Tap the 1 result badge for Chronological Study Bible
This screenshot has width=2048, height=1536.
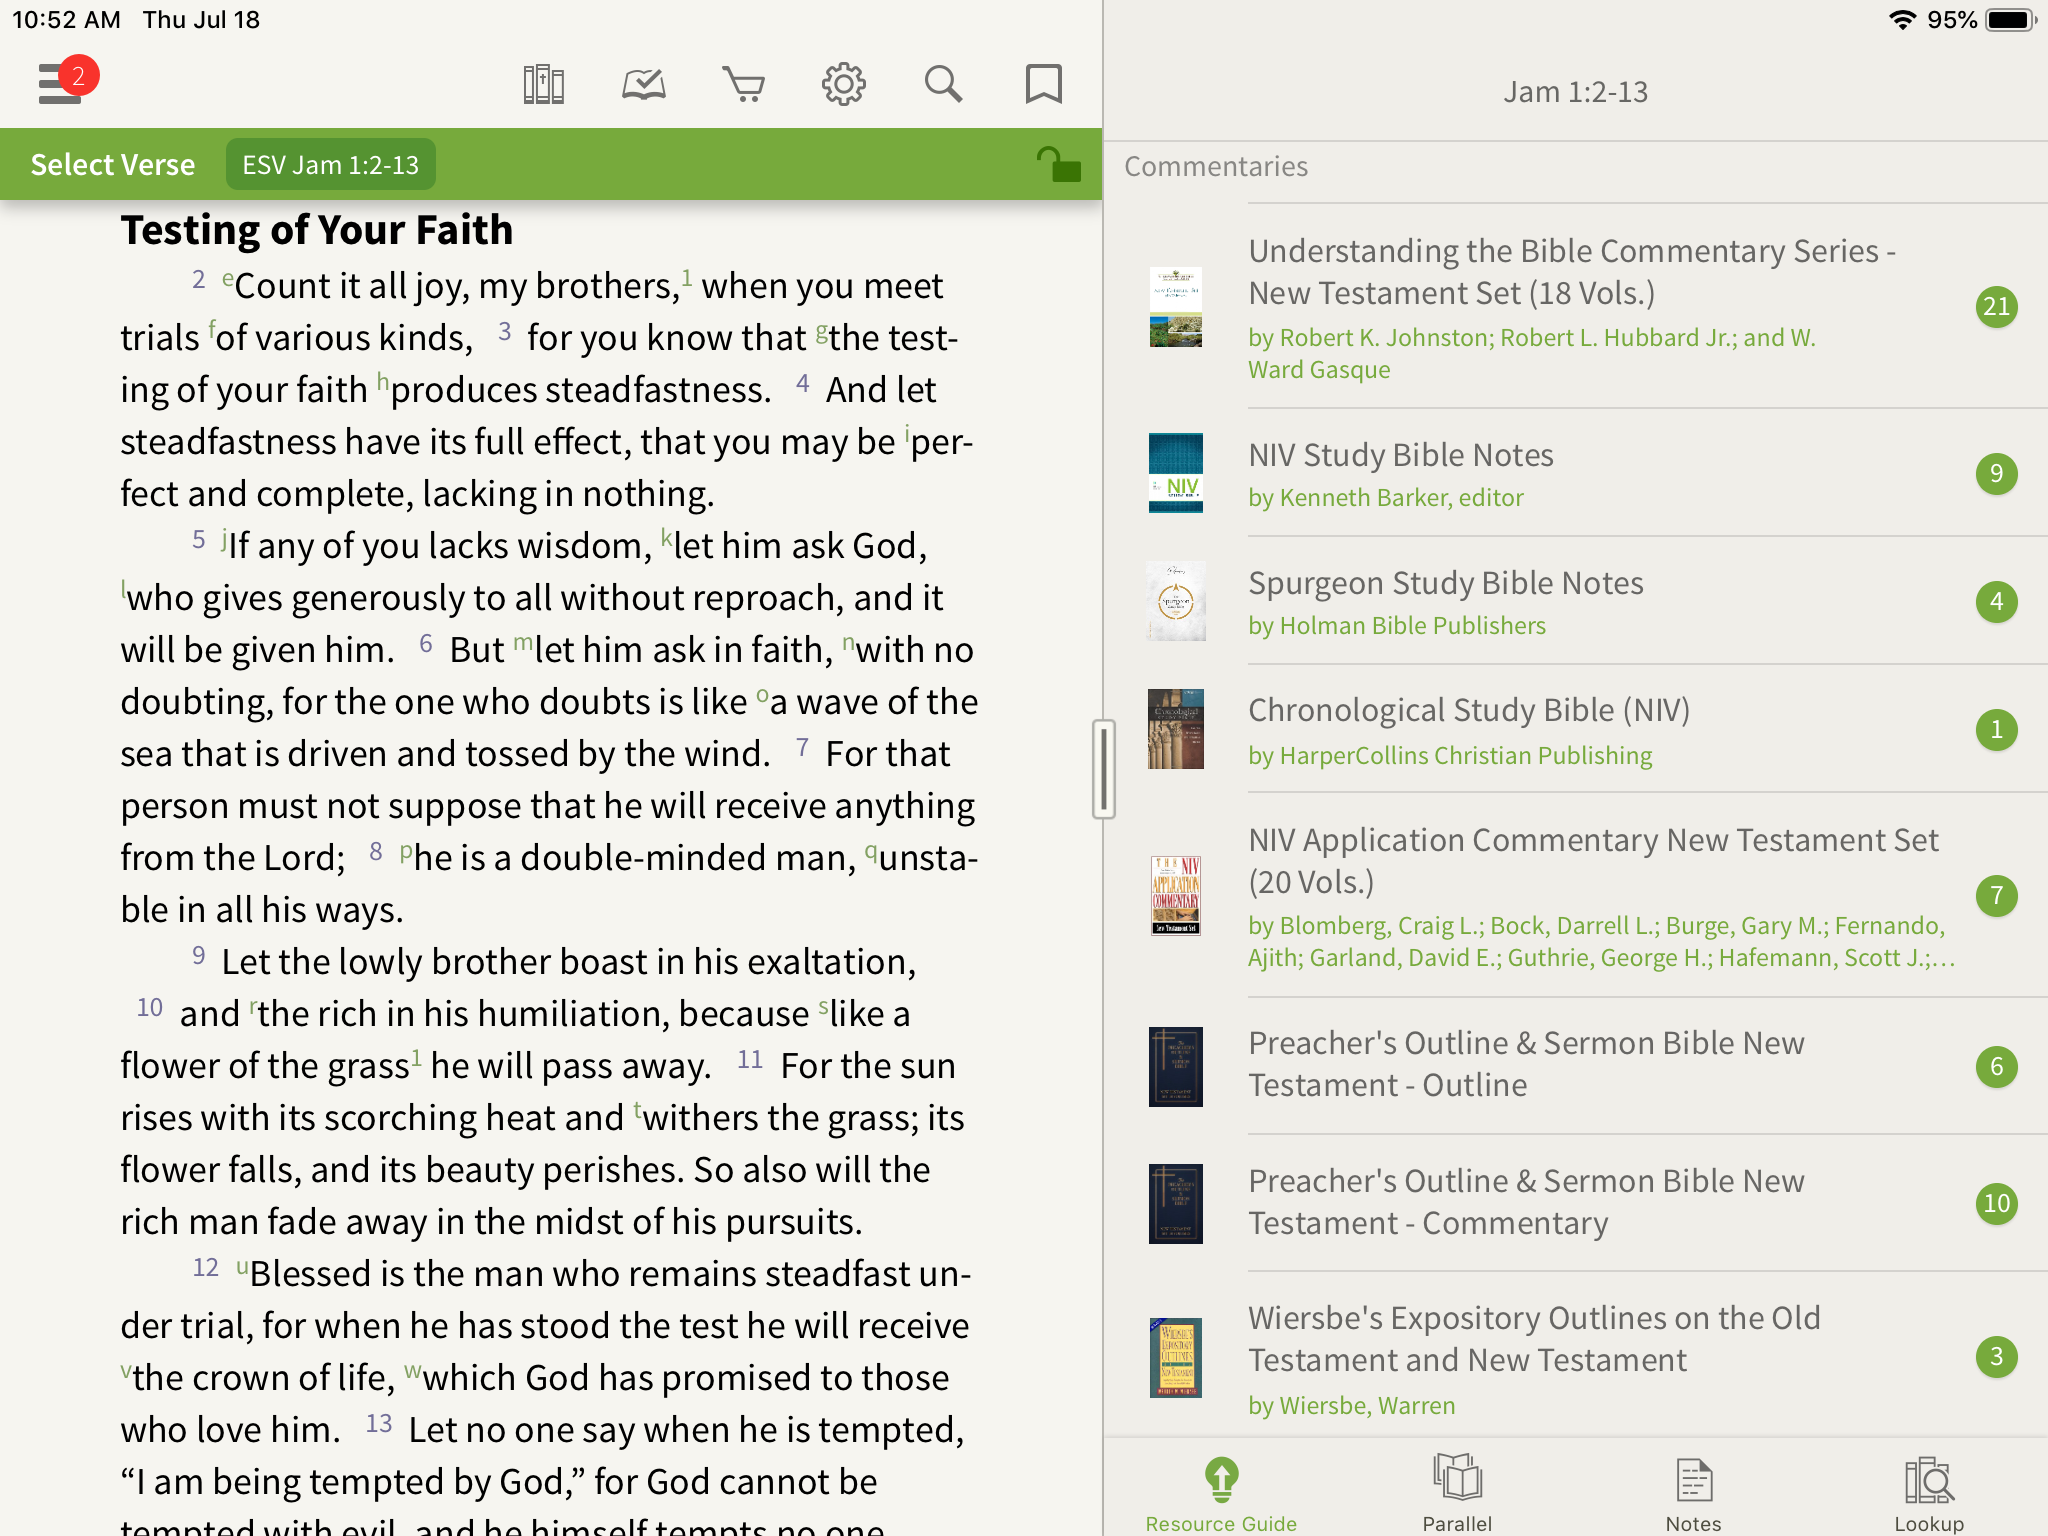tap(1996, 729)
